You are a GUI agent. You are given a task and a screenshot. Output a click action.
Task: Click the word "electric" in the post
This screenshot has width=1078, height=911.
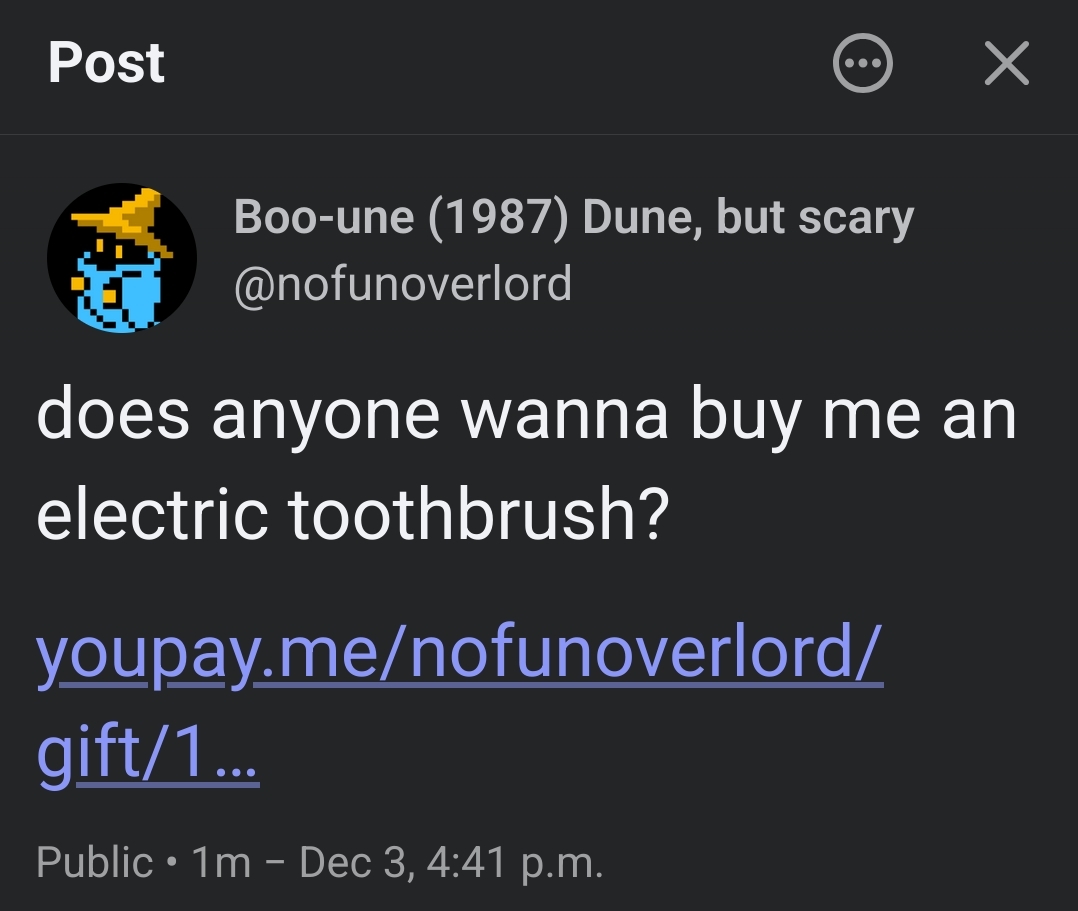pyautogui.click(x=152, y=515)
